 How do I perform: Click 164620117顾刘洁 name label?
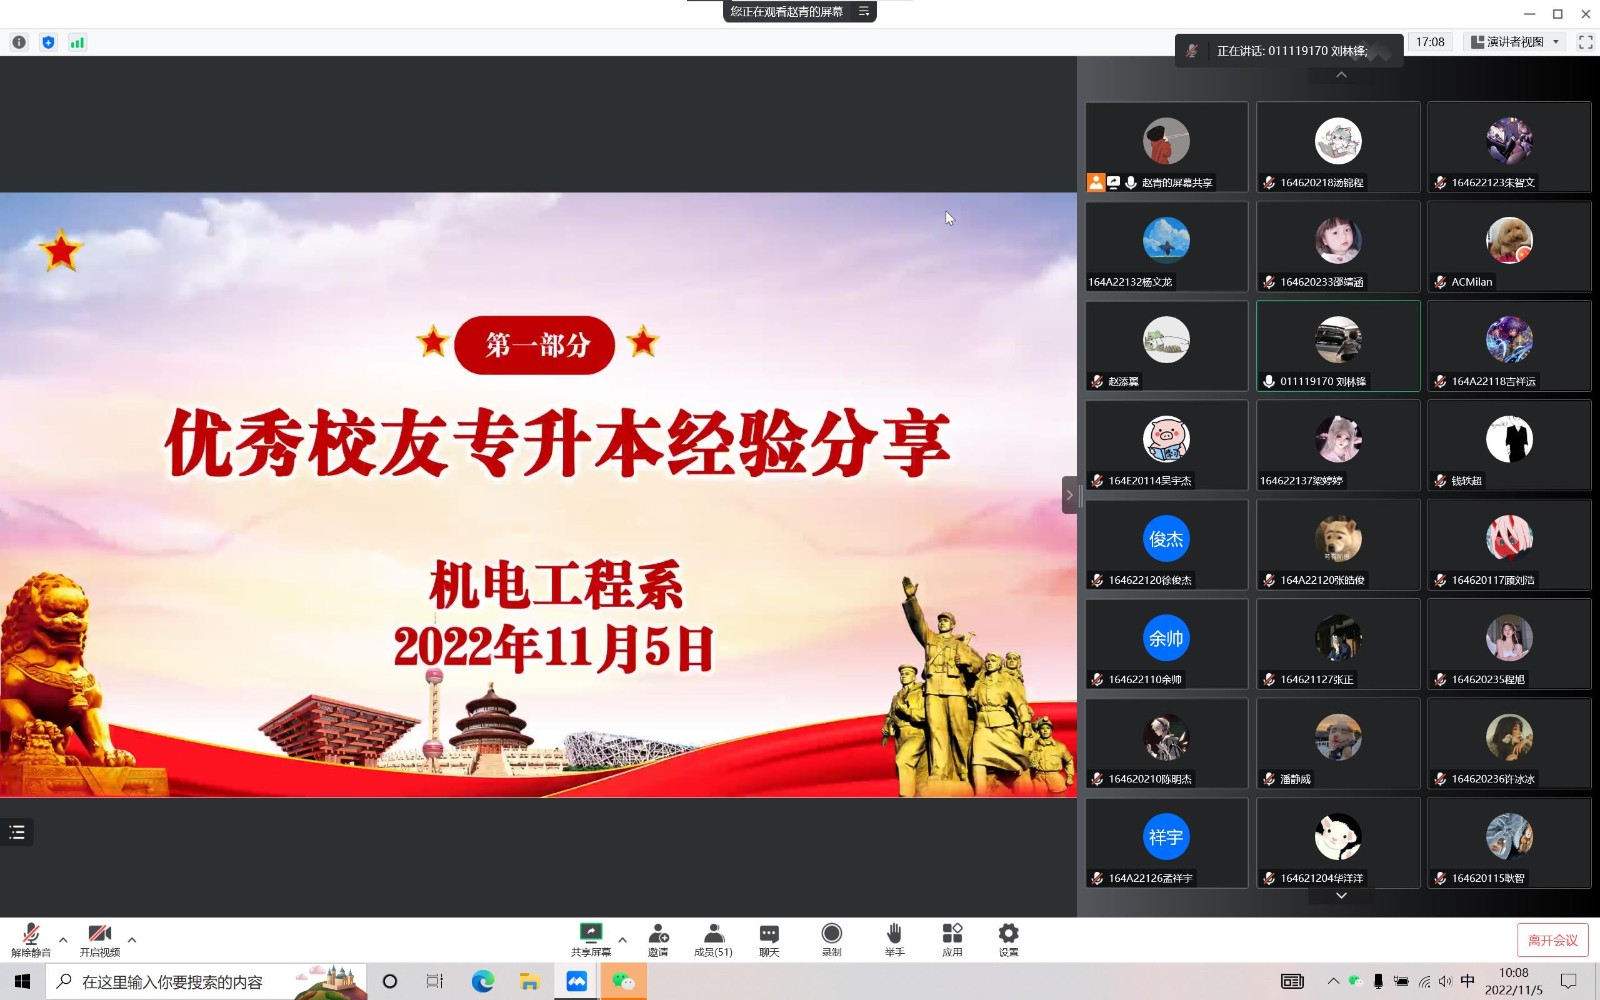tap(1493, 580)
